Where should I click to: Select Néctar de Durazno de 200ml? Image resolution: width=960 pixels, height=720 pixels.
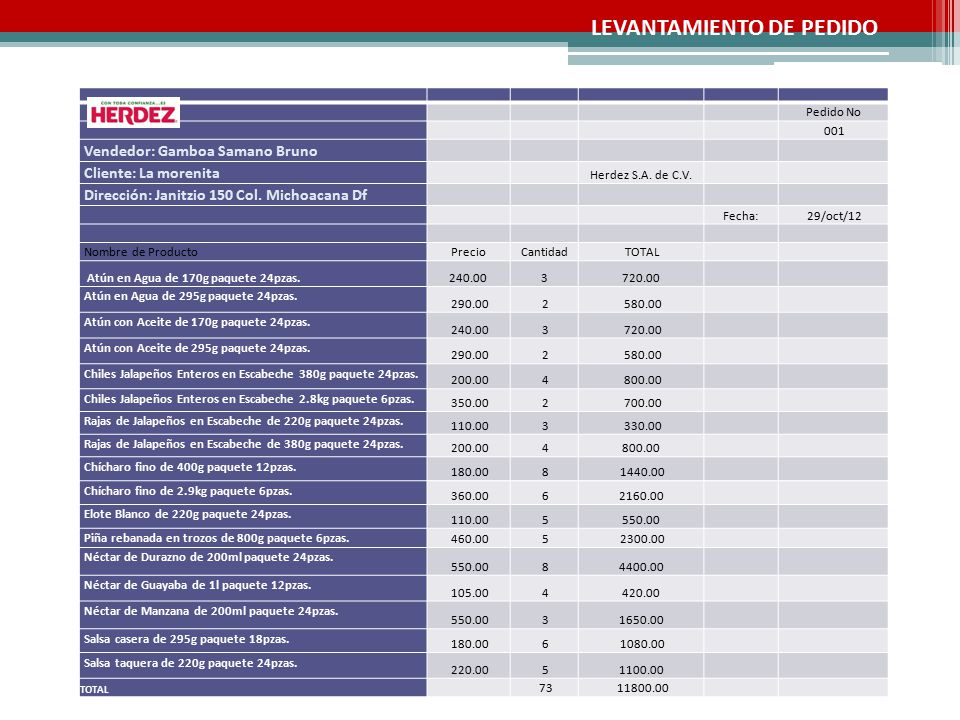click(x=209, y=557)
